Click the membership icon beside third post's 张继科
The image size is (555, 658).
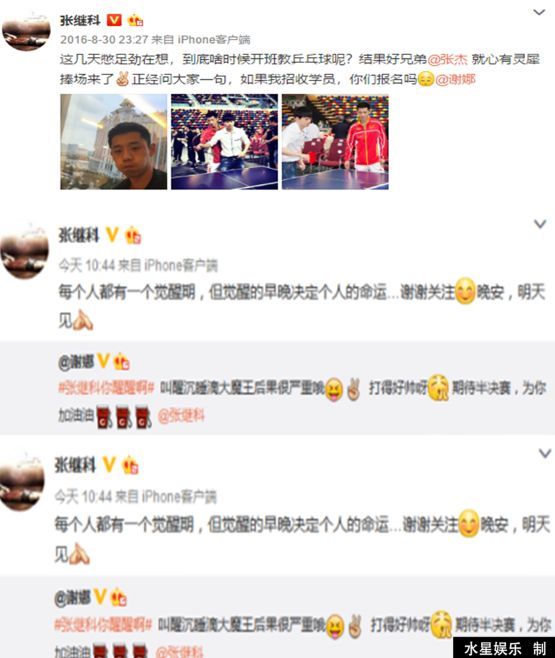130,465
